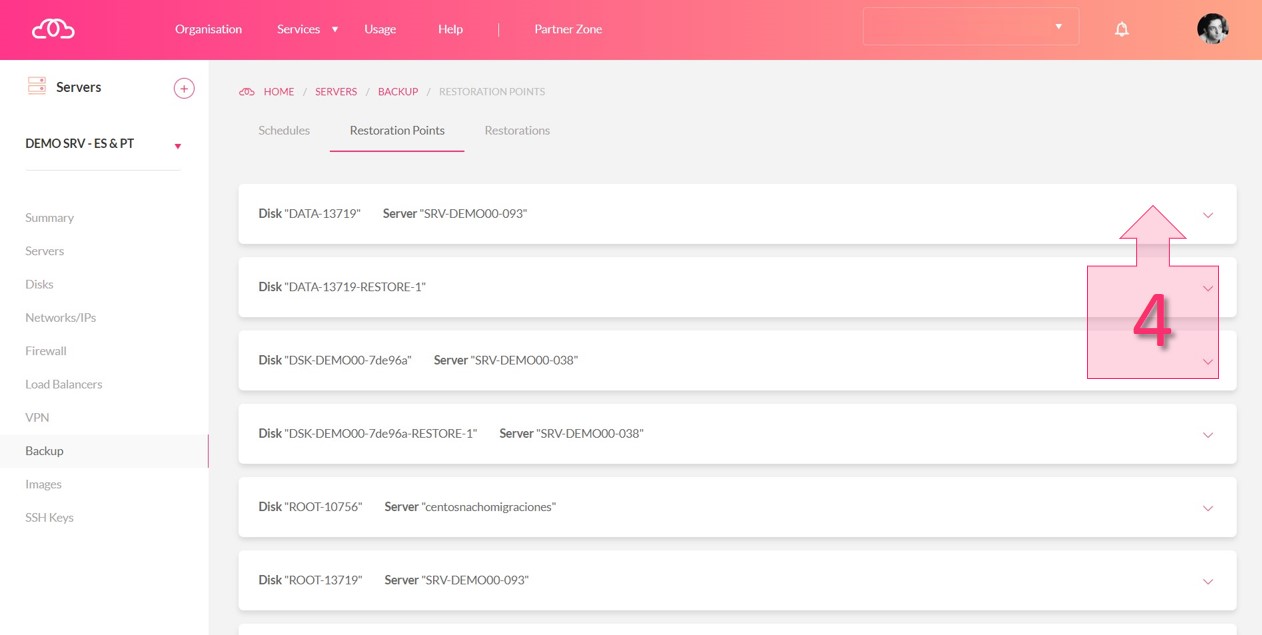Go to Partner Zone
This screenshot has height=635, width=1262.
click(568, 29)
